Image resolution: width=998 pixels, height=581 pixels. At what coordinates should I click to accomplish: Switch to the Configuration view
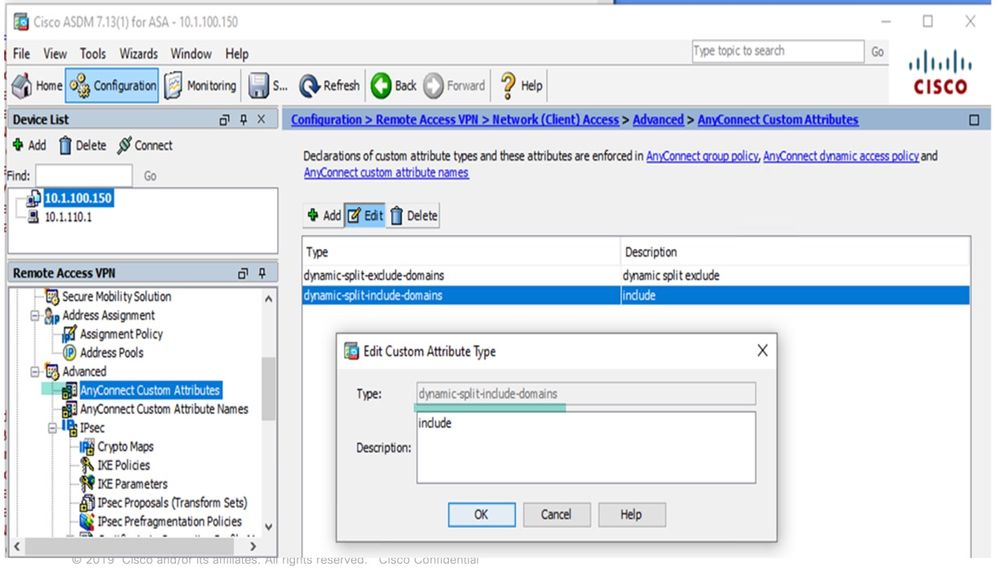(x=112, y=85)
